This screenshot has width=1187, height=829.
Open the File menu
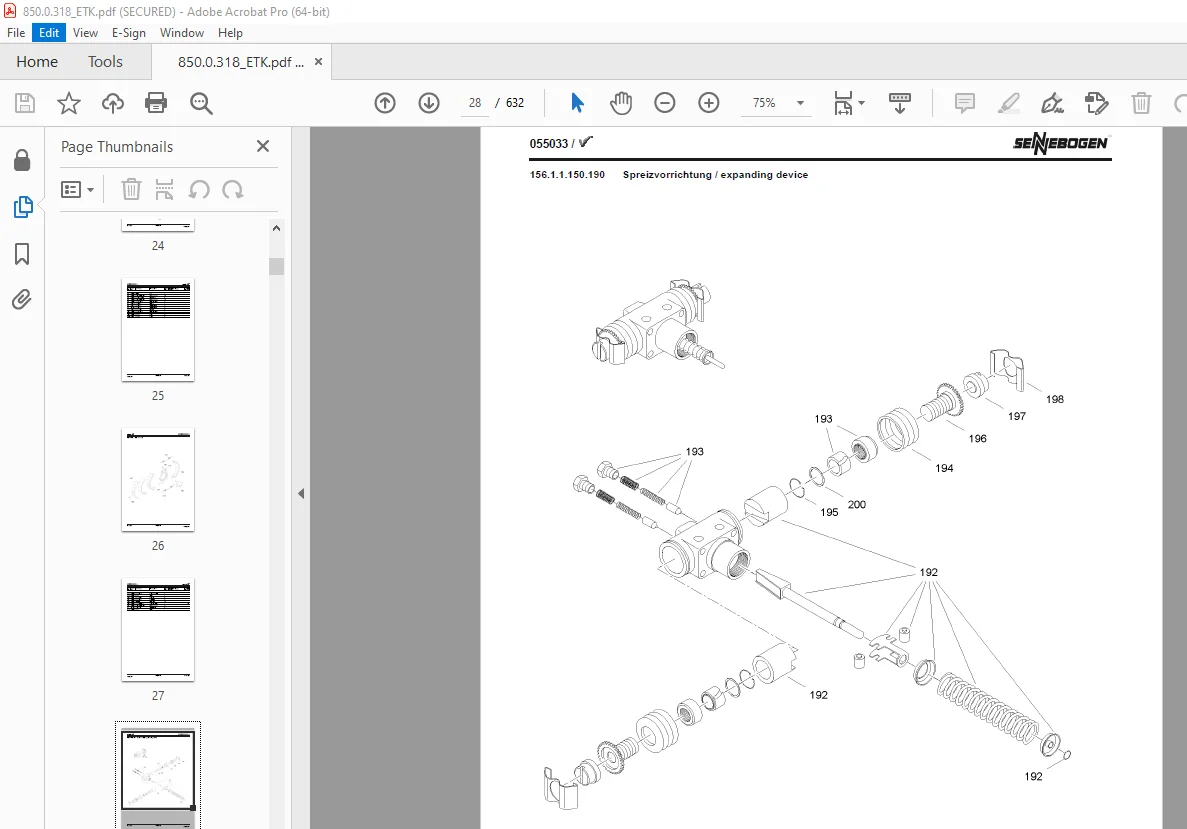(16, 33)
